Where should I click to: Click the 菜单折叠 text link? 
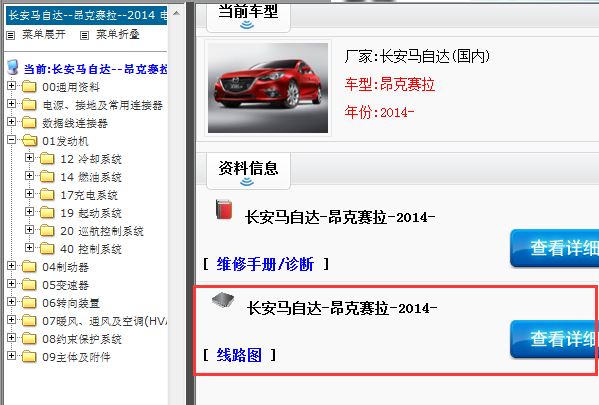coord(118,35)
